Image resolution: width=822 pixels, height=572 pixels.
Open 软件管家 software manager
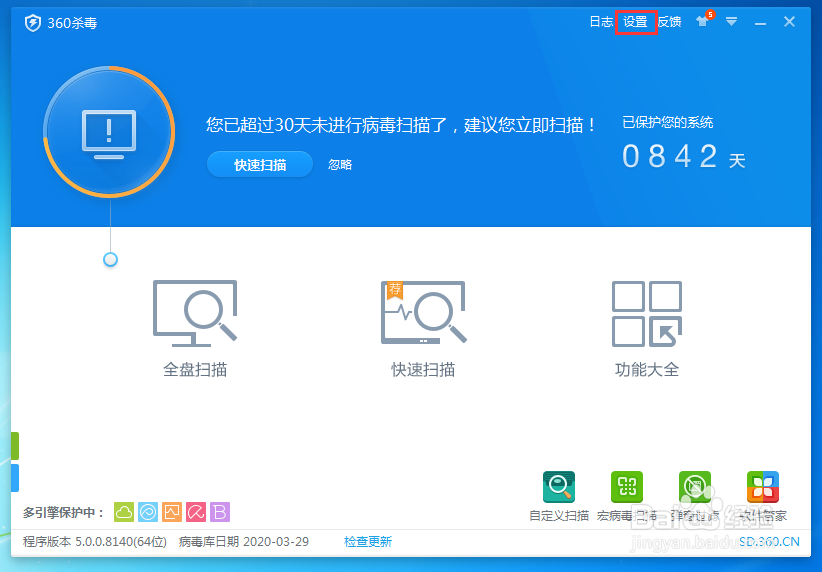tap(763, 496)
